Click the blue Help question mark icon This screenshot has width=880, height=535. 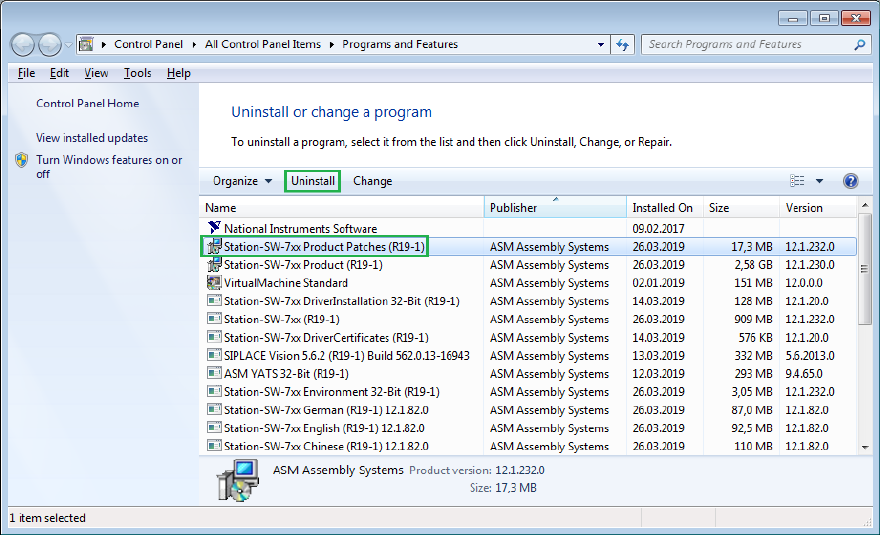(850, 181)
